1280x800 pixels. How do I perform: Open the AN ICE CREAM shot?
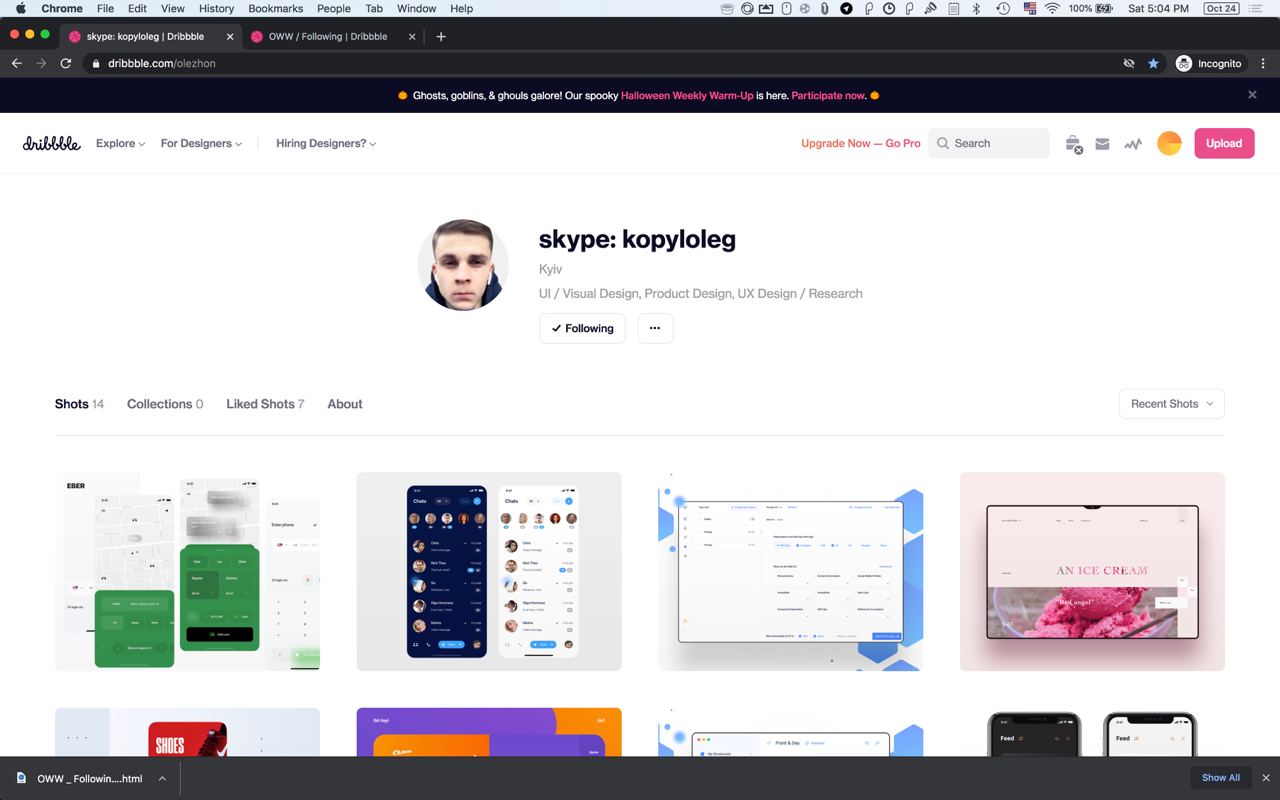(1092, 571)
